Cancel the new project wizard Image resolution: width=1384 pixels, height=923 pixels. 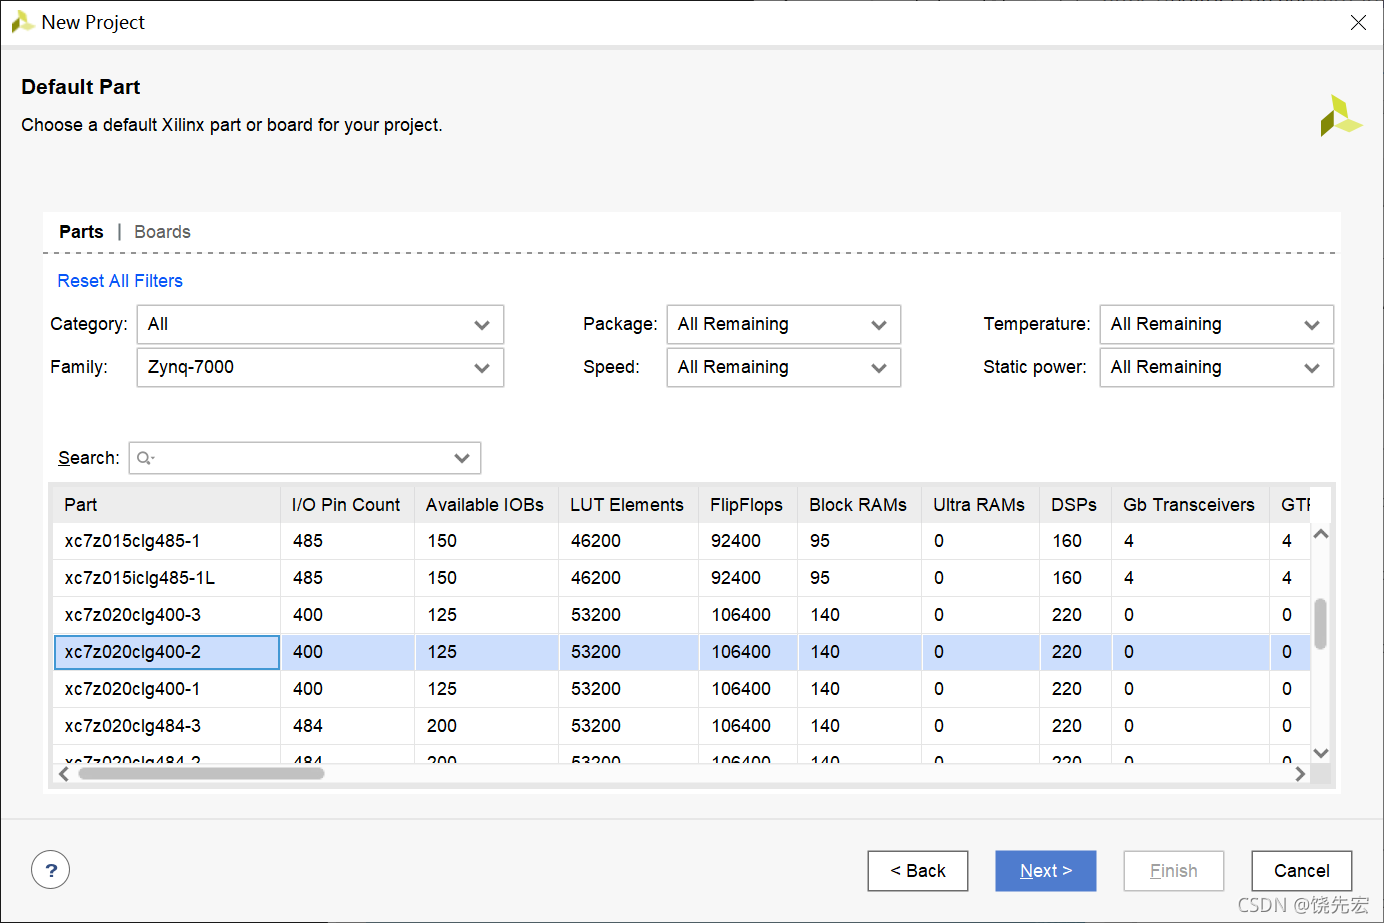(x=1302, y=871)
